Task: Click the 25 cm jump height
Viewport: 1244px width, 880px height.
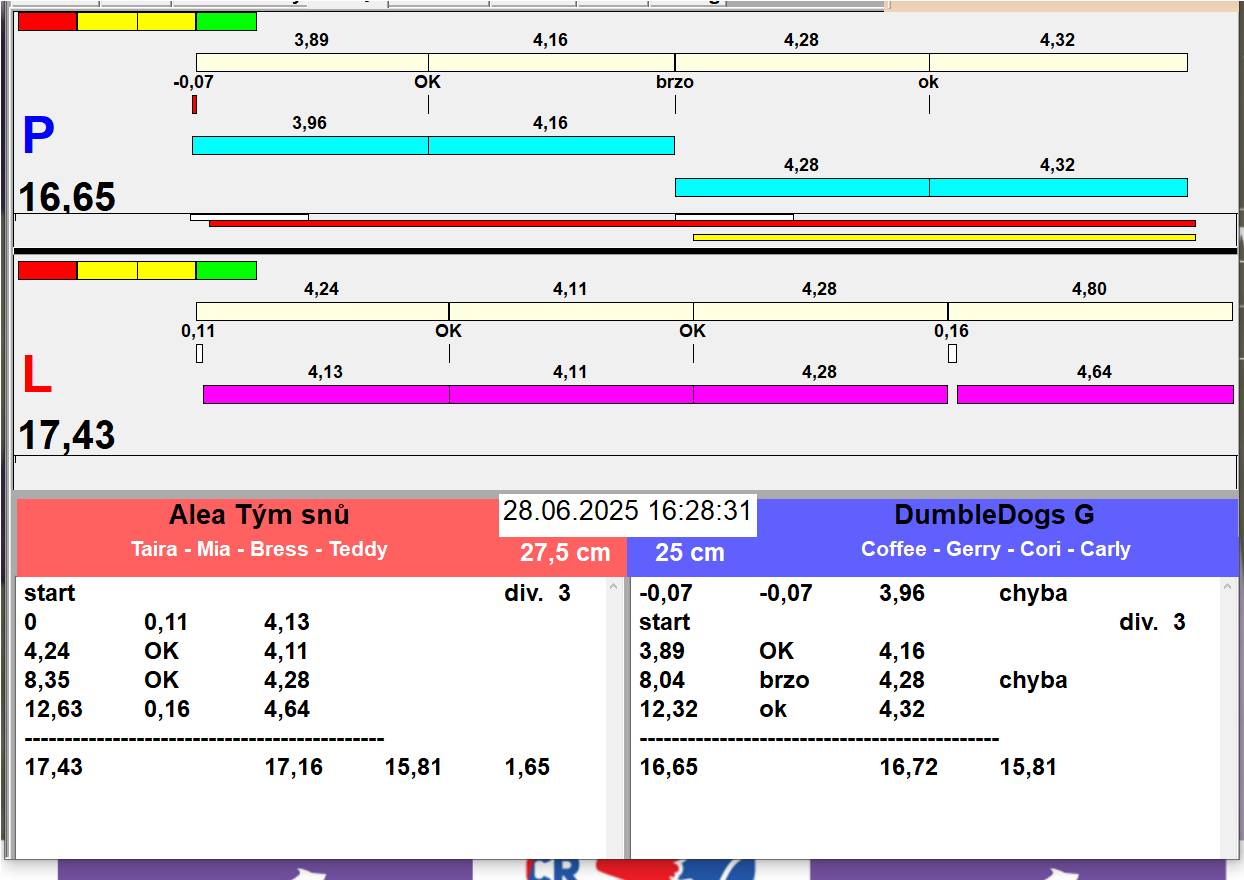Action: (x=690, y=553)
